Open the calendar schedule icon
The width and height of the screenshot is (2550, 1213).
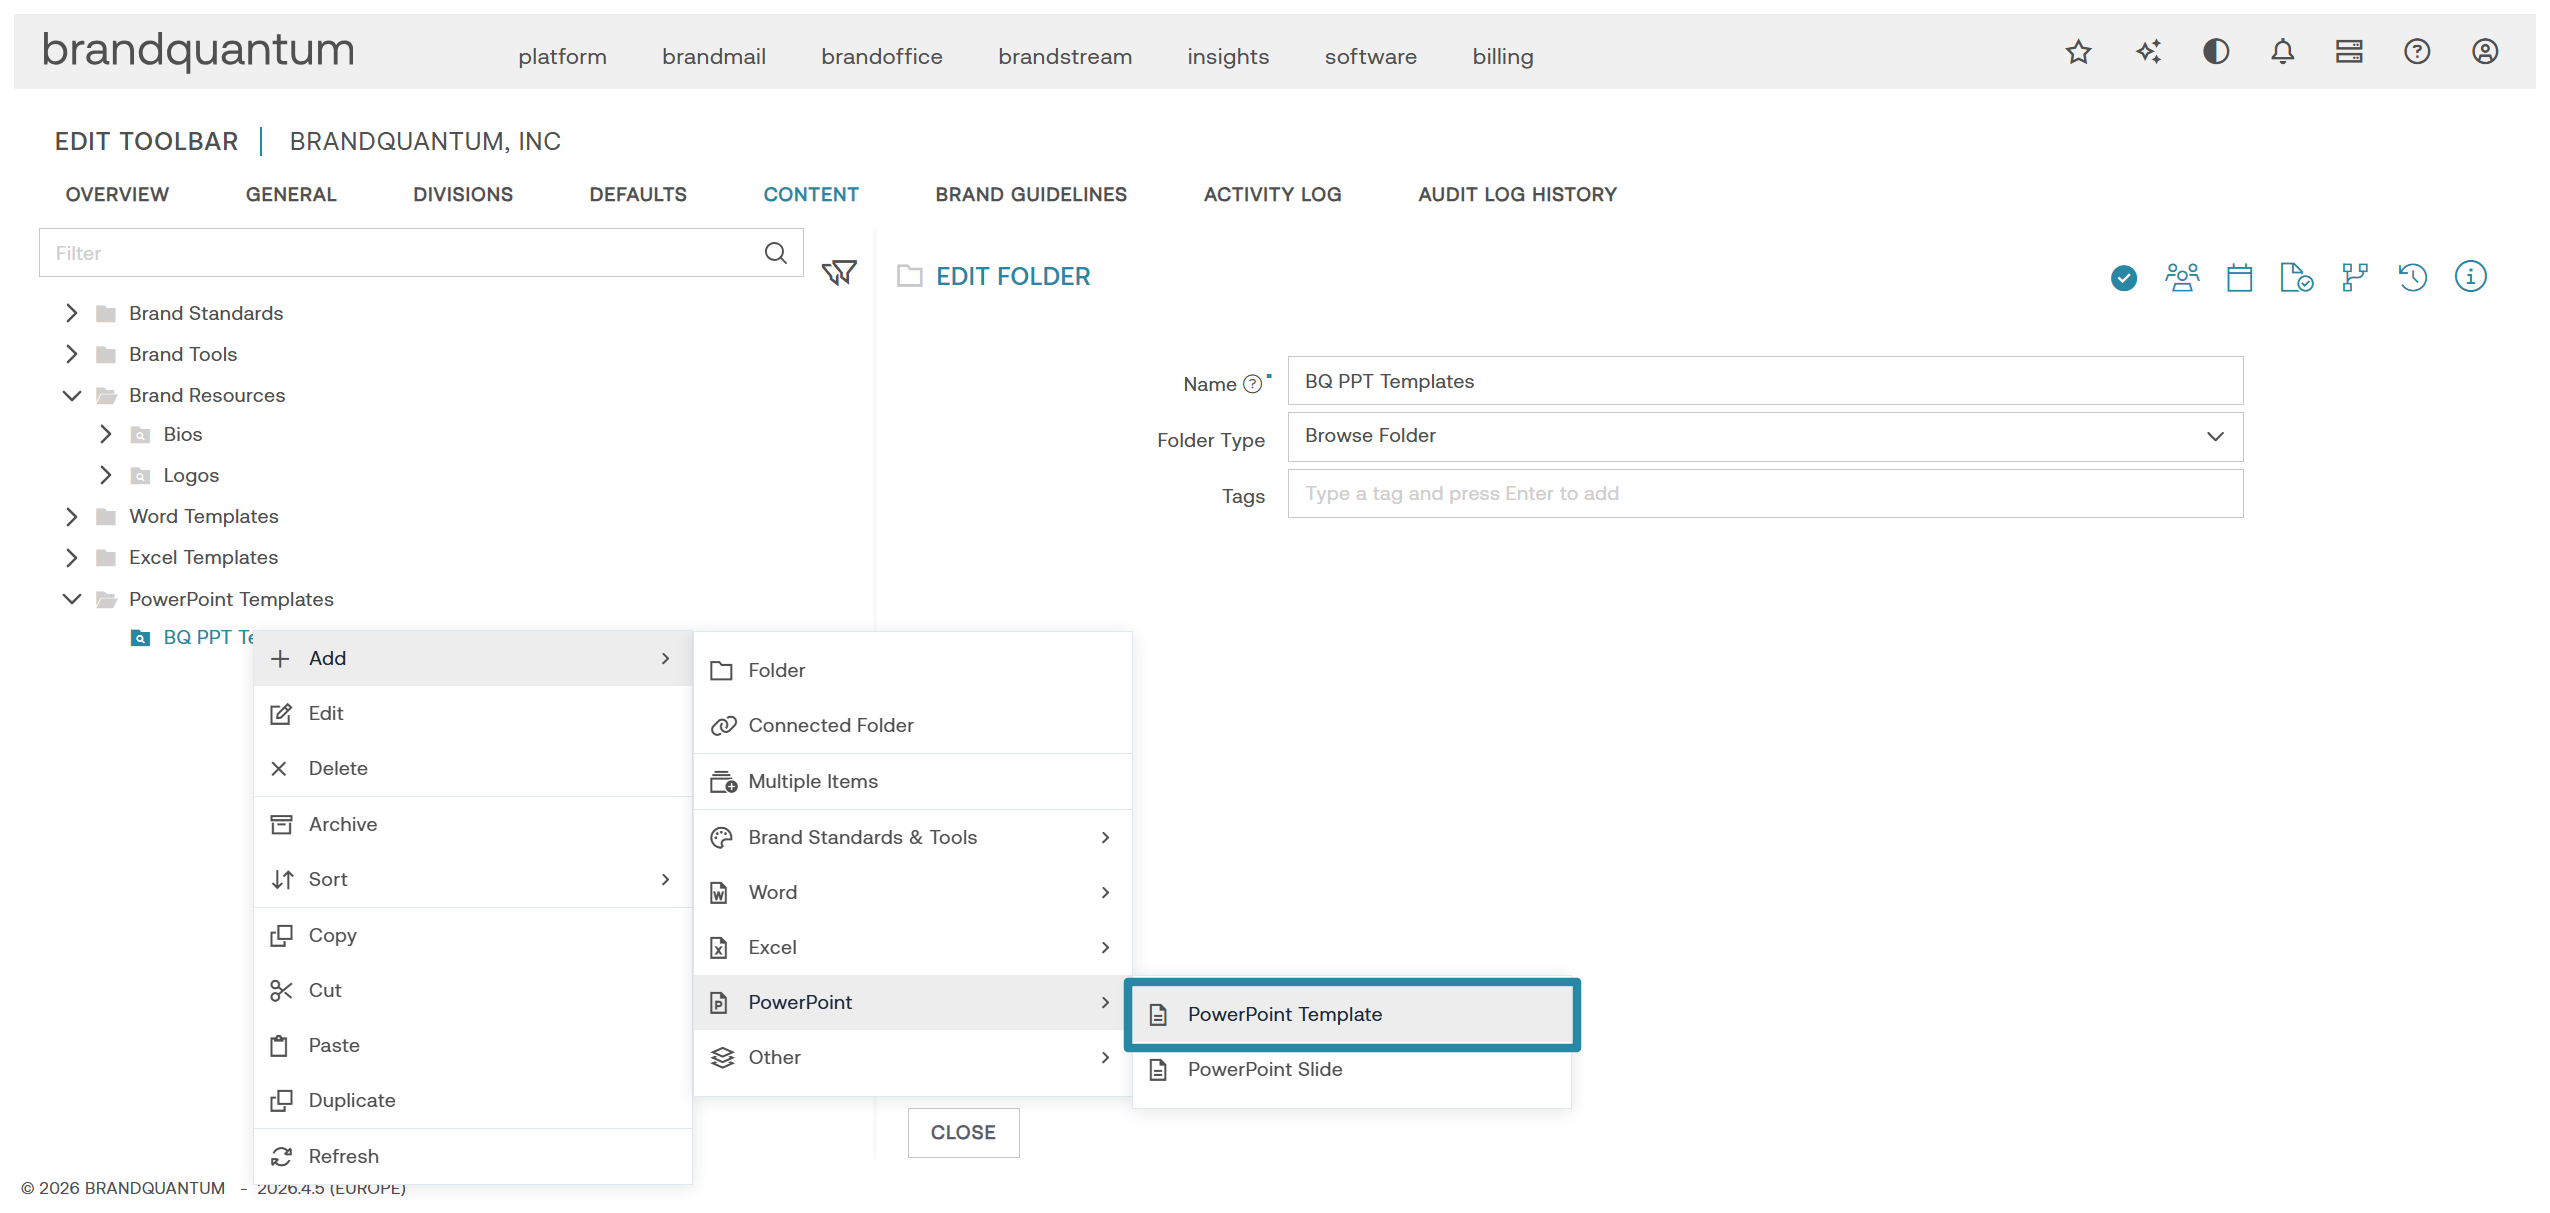[x=2240, y=277]
